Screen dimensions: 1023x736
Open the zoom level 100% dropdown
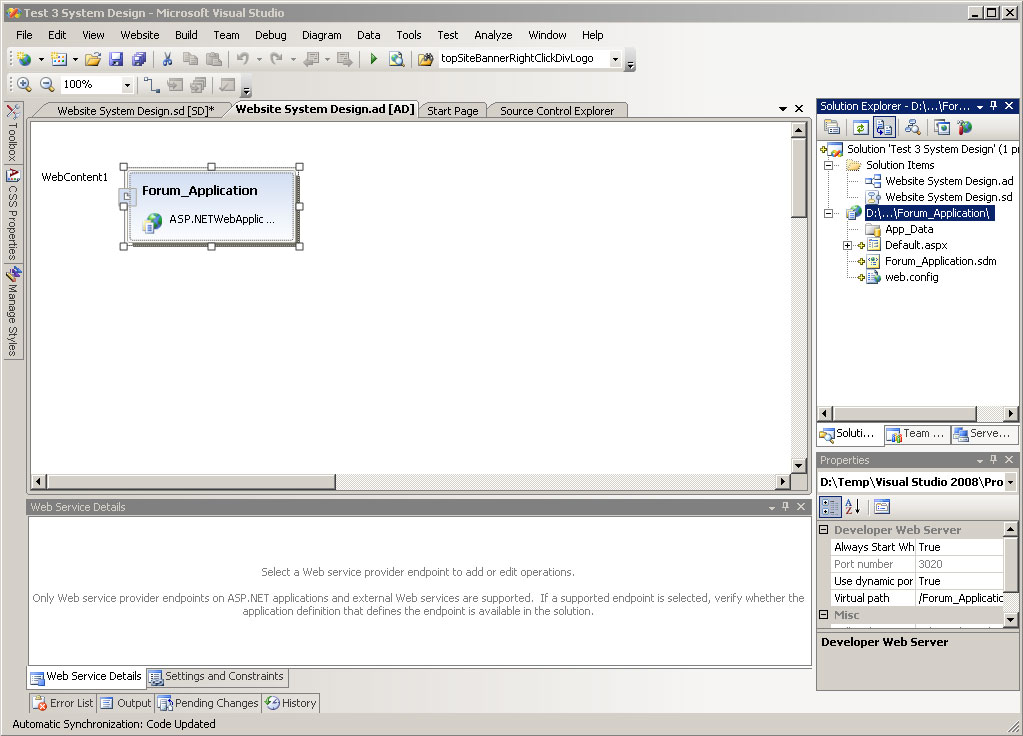tap(127, 85)
